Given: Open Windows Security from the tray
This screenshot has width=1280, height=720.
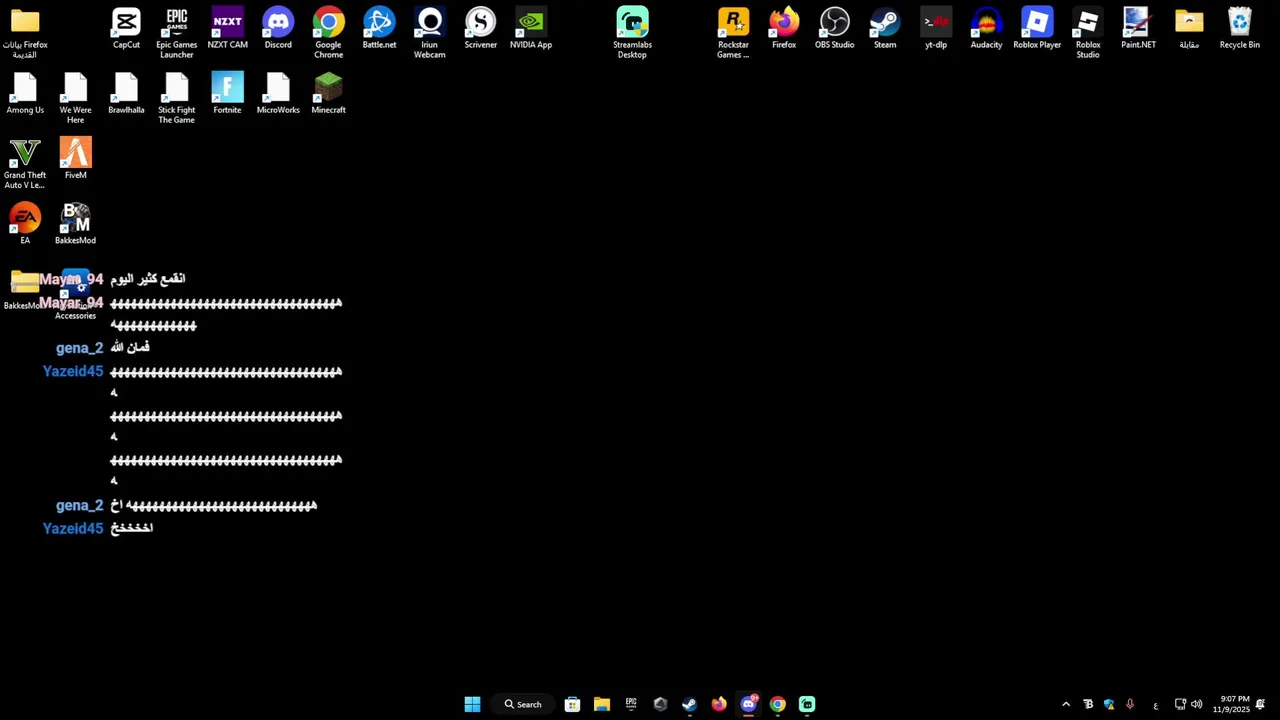Looking at the screenshot, I should coord(1109,704).
